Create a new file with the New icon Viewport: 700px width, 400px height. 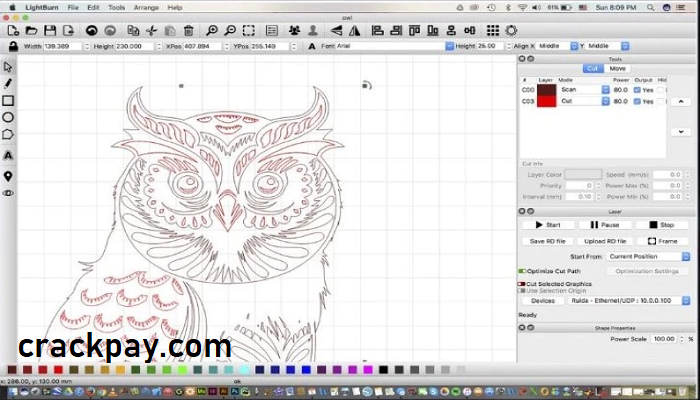click(13, 30)
